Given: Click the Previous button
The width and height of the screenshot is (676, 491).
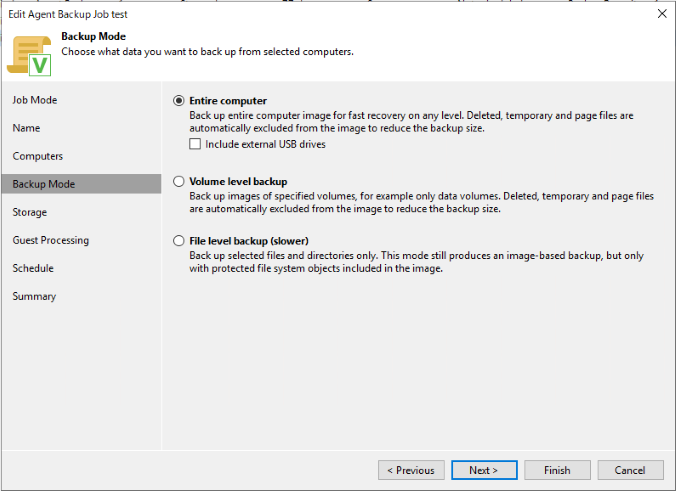Looking at the screenshot, I should [x=411, y=470].
